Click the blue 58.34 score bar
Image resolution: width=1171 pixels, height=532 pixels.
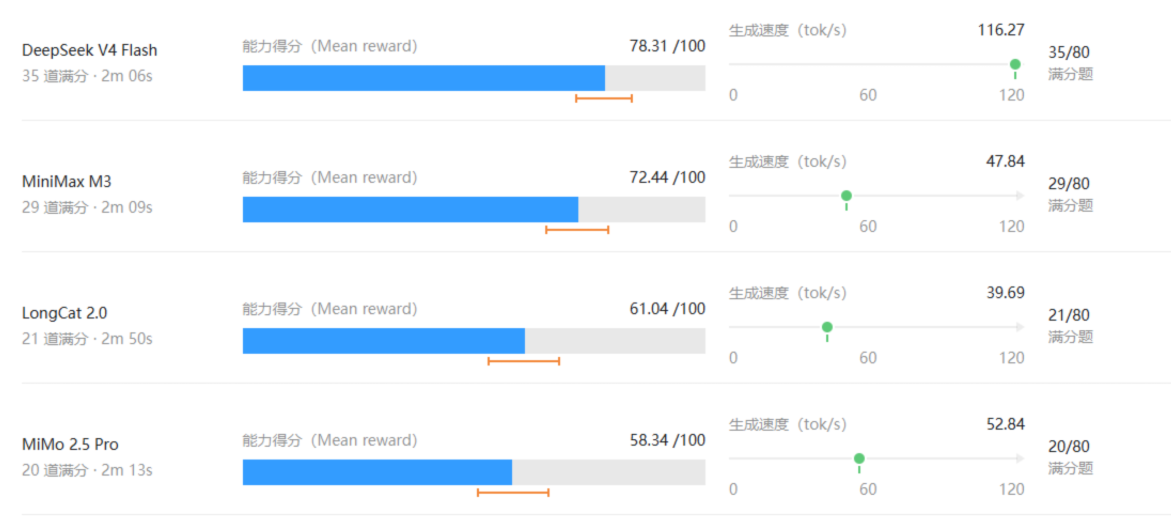pos(377,473)
